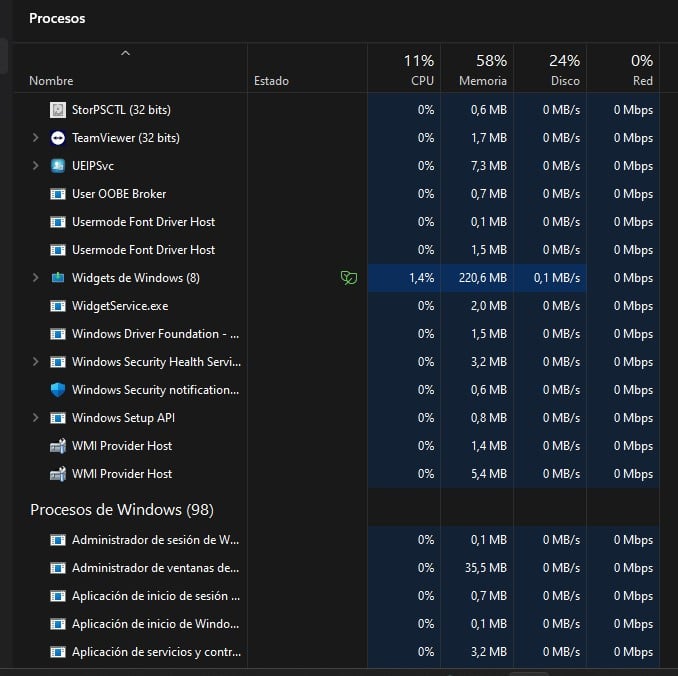
Task: Click the TeamViewer process icon
Action: coord(58,138)
